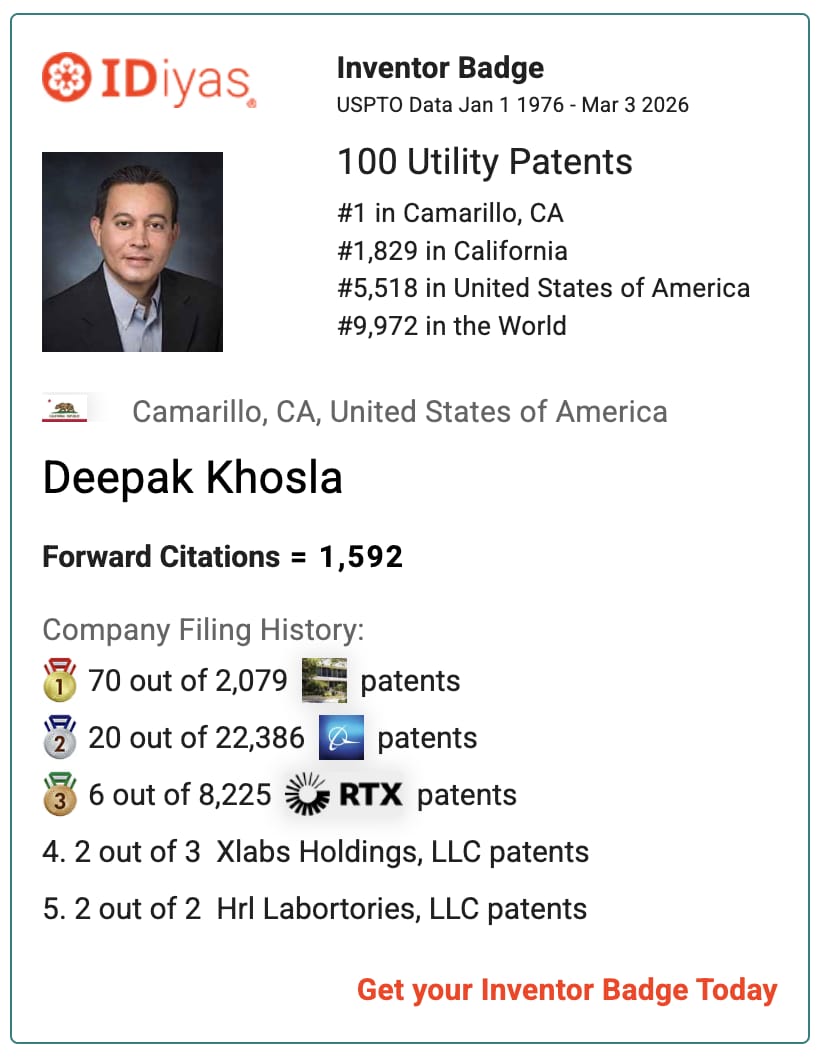Viewport: 820px width, 1060px height.
Task: Click the building photo company logo
Action: point(324,681)
